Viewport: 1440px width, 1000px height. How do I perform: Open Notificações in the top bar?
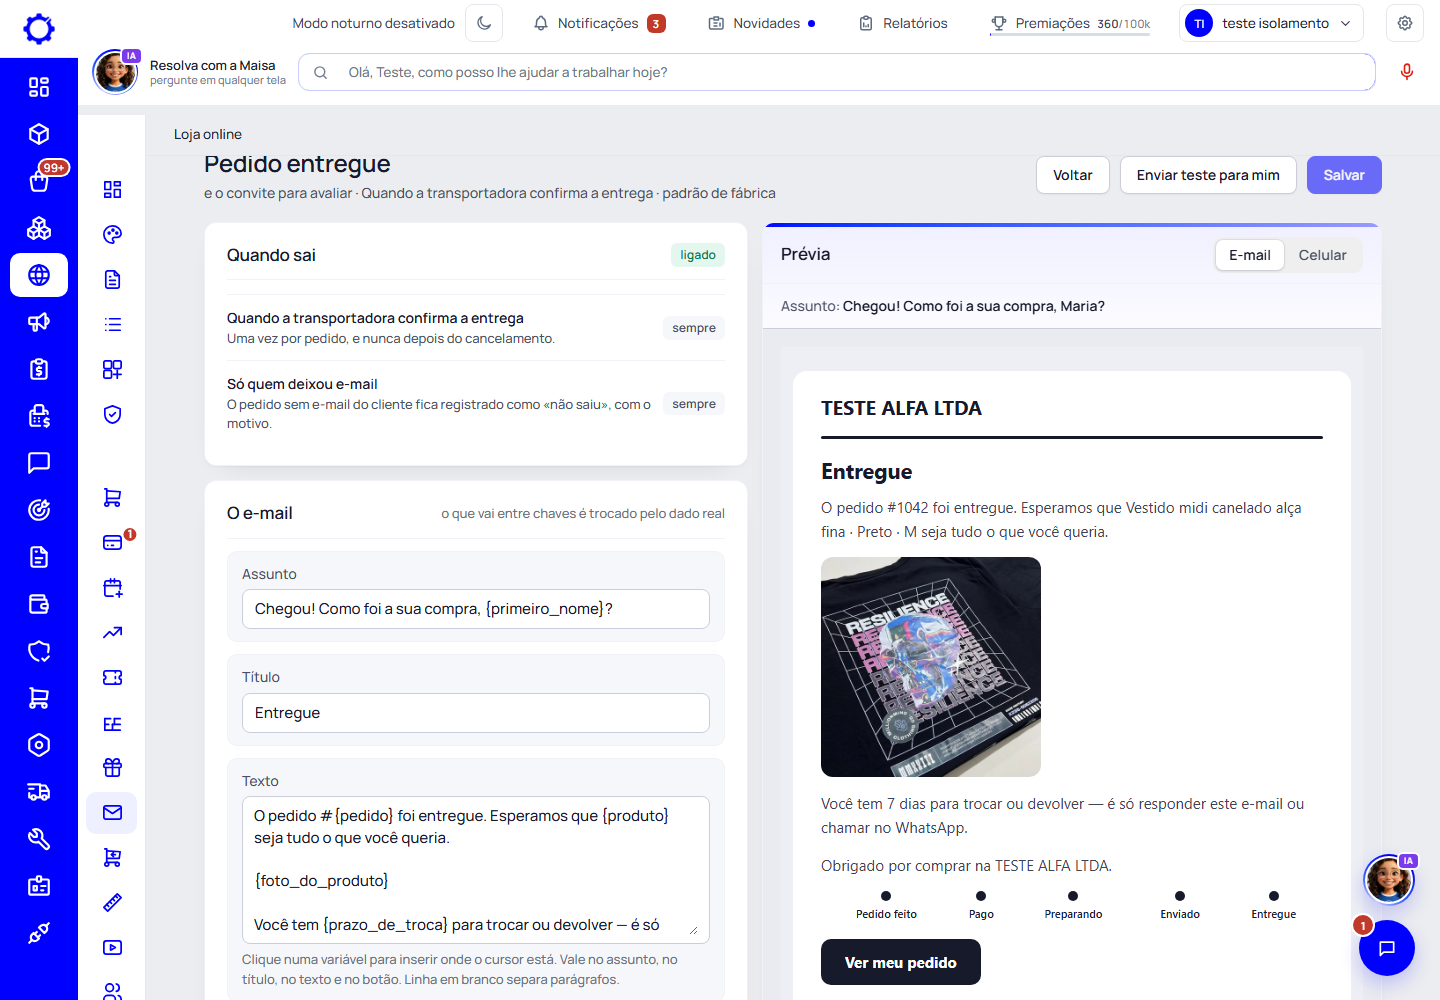(x=599, y=23)
